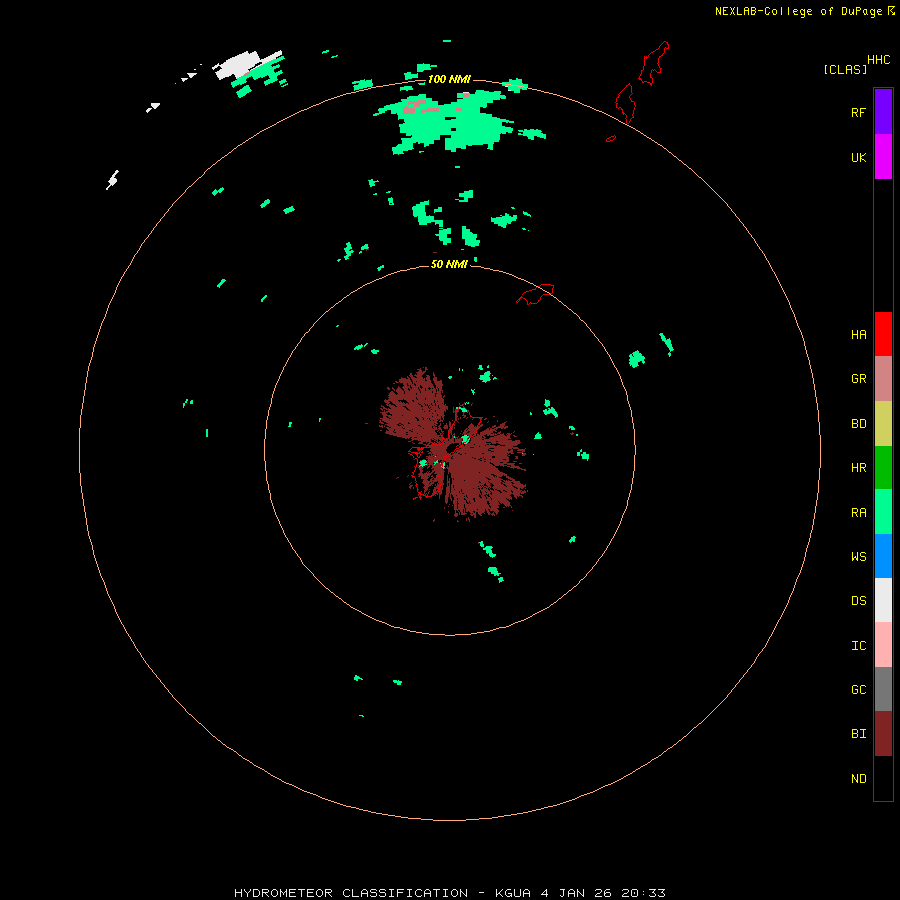
Task: Click the HA legend label
Action: tap(858, 335)
